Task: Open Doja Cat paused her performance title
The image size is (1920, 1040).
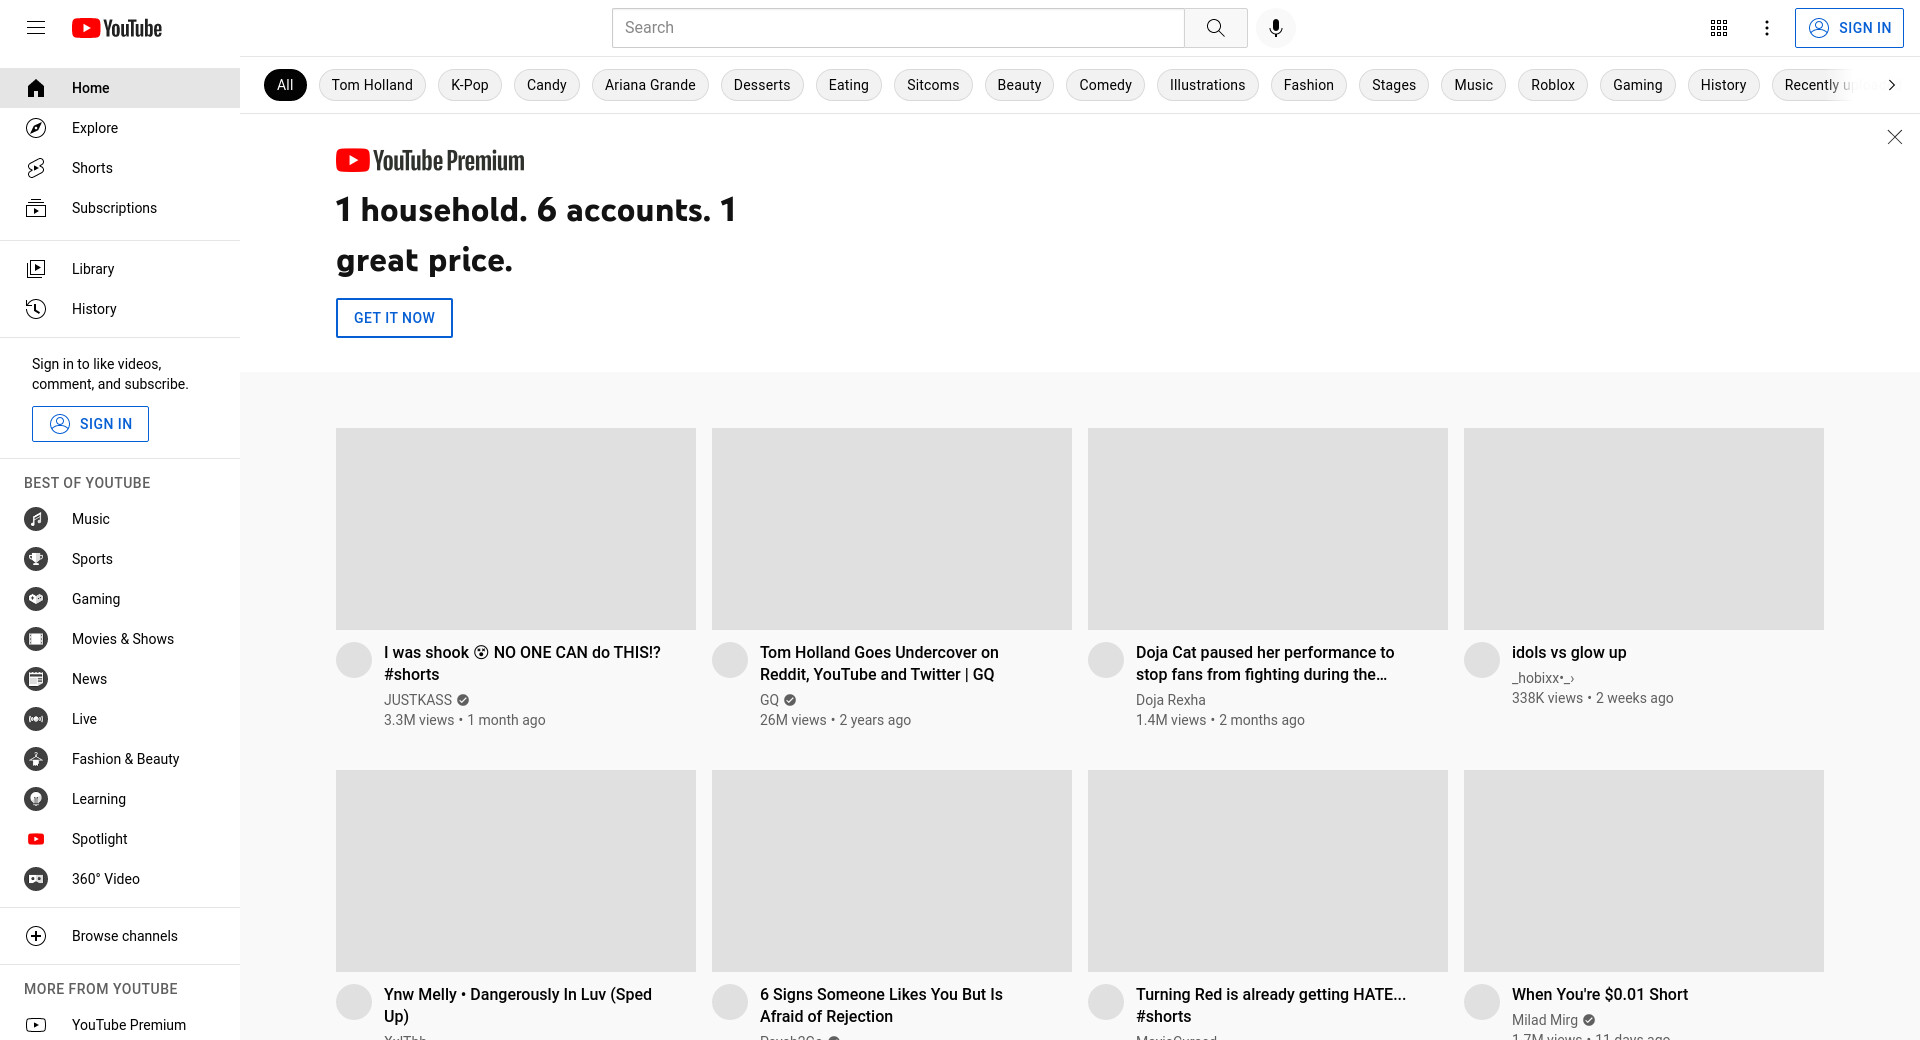Action: [x=1265, y=663]
